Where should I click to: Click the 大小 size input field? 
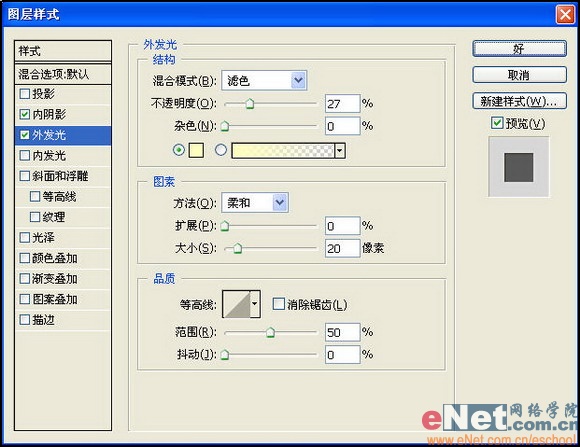[343, 248]
